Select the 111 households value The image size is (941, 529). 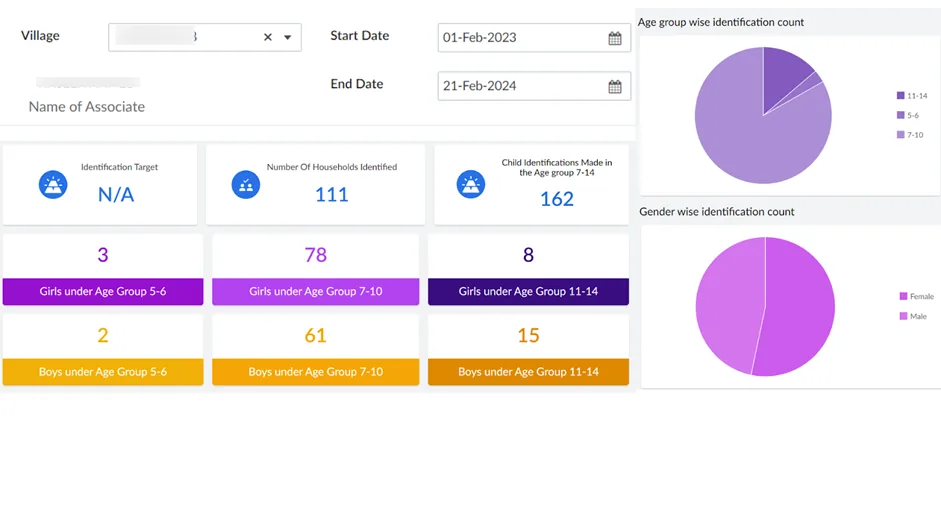pos(331,195)
